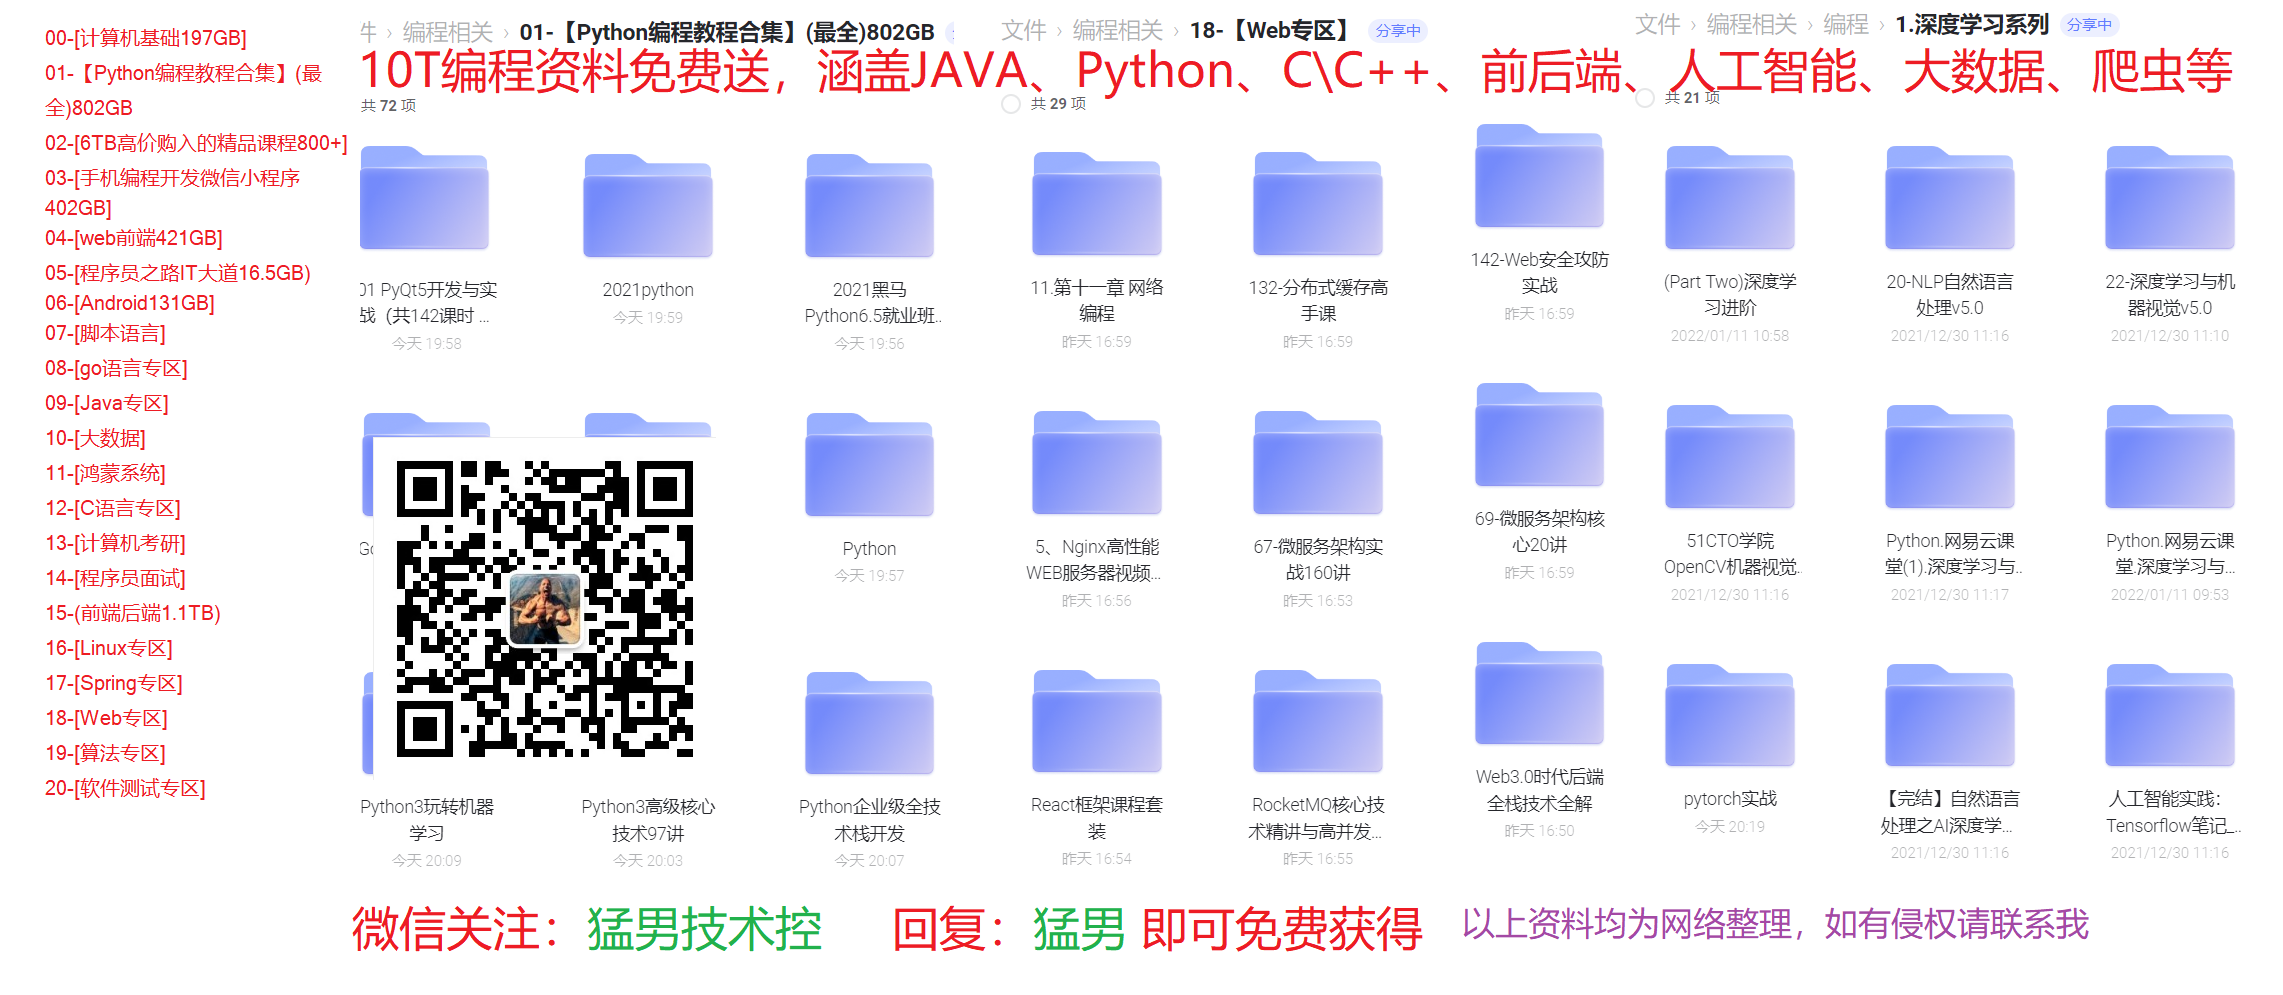Click the 02-[6TB高价购入的精品课程800+] entry
Screen dimensions: 2283x995
[x=196, y=143]
